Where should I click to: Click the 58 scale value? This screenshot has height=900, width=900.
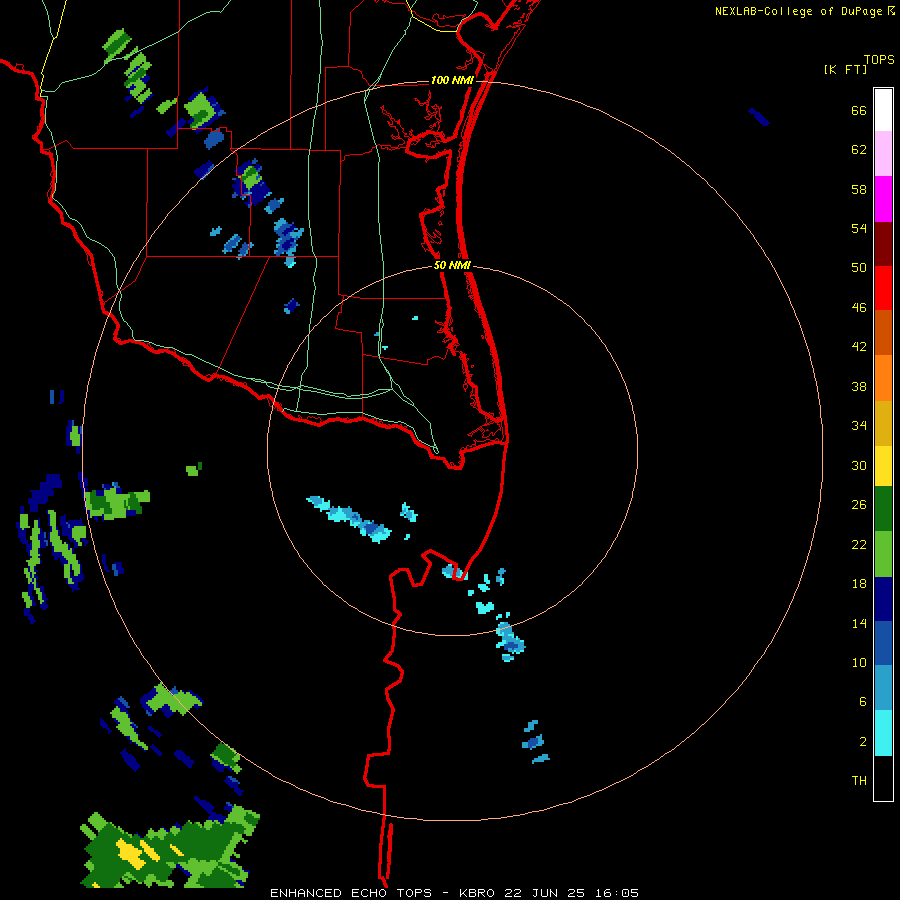859,189
